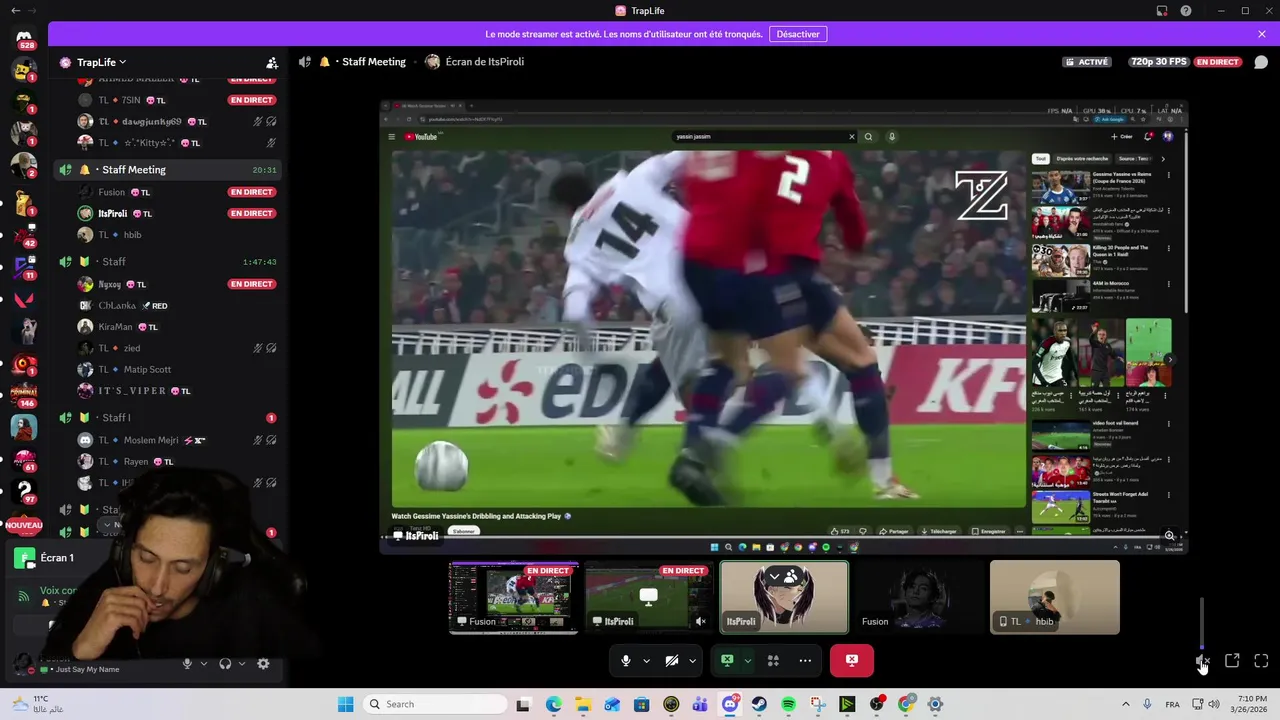Select TL hbib participant tile
The width and height of the screenshot is (1280, 720).
(x=1054, y=597)
